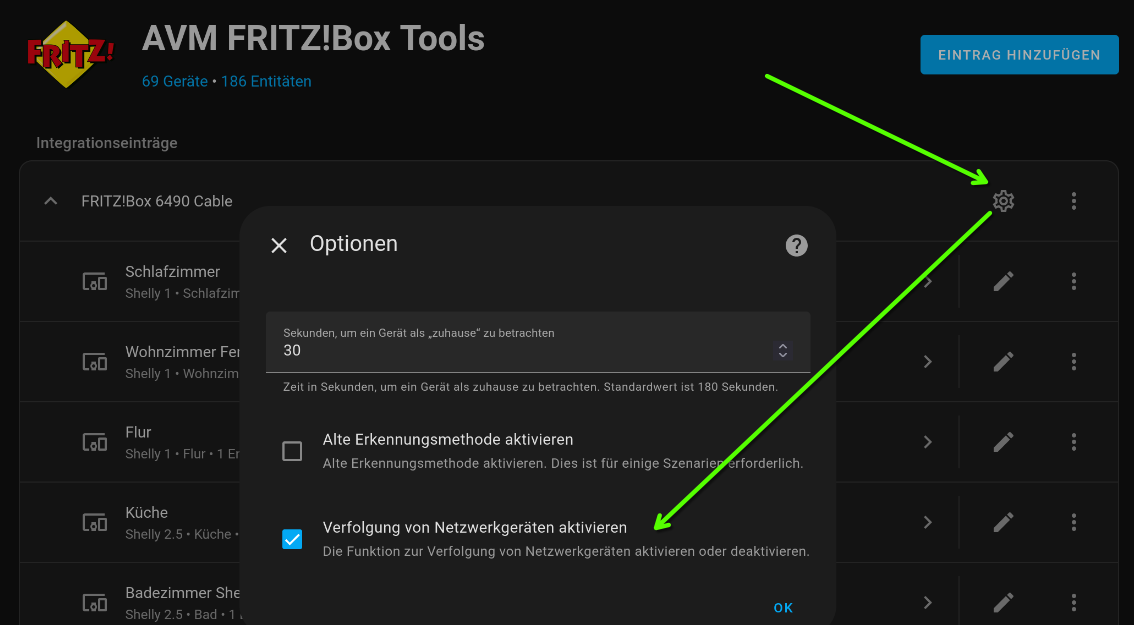Open three-dot menu for FRITZ!Box 6490 Cable
Image resolution: width=1134 pixels, height=625 pixels.
(1074, 201)
